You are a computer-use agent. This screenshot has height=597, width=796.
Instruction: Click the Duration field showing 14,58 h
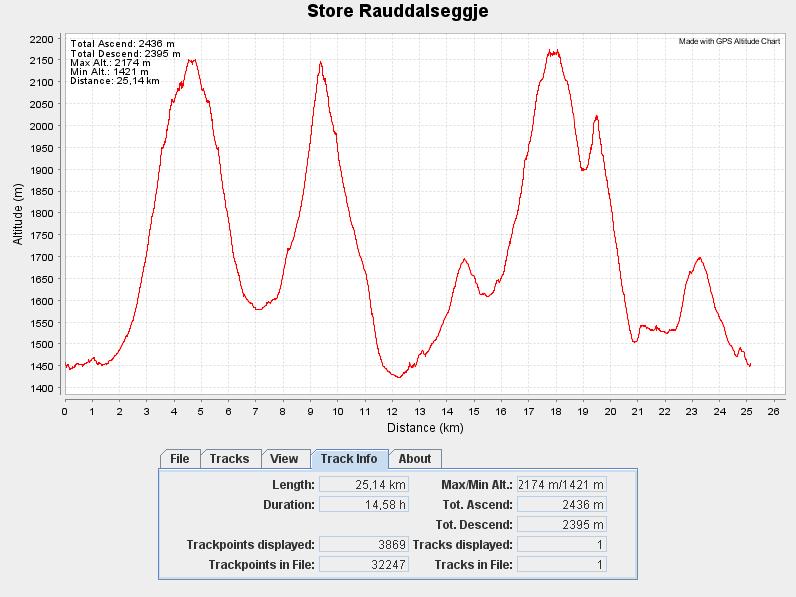pyautogui.click(x=363, y=505)
